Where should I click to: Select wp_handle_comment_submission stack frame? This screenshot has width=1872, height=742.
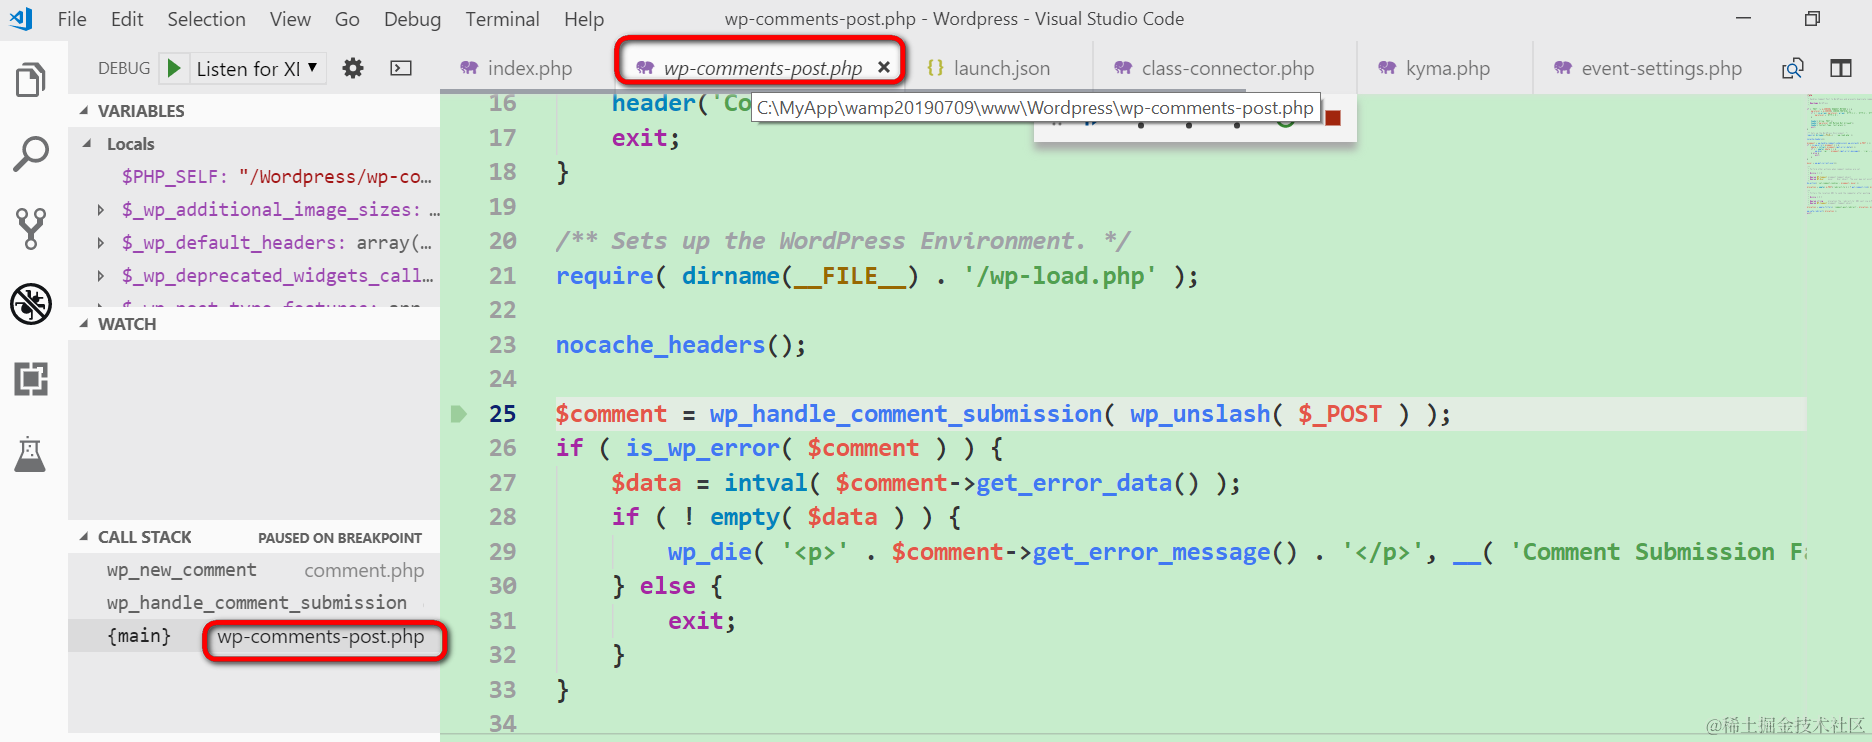click(x=254, y=603)
